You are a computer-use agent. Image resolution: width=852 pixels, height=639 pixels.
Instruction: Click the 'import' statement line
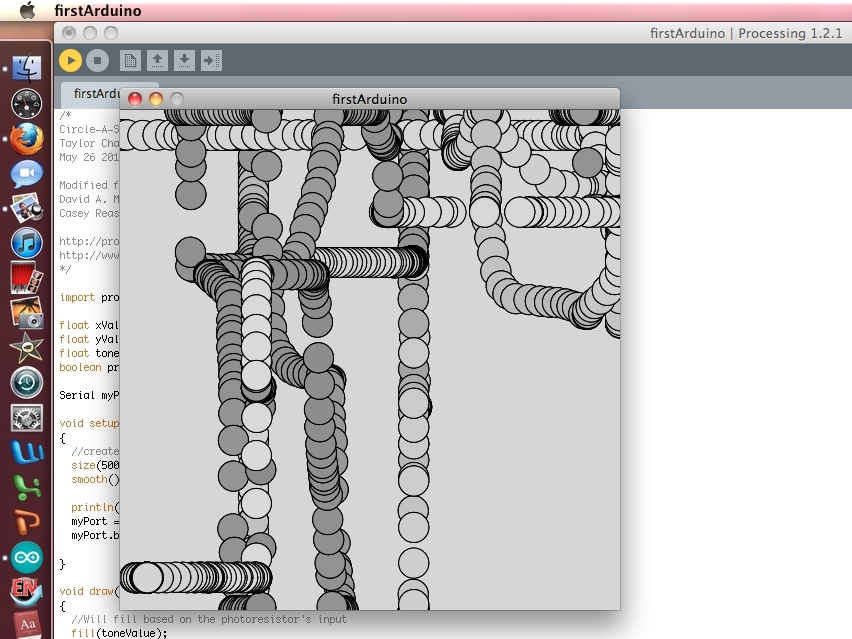point(89,297)
